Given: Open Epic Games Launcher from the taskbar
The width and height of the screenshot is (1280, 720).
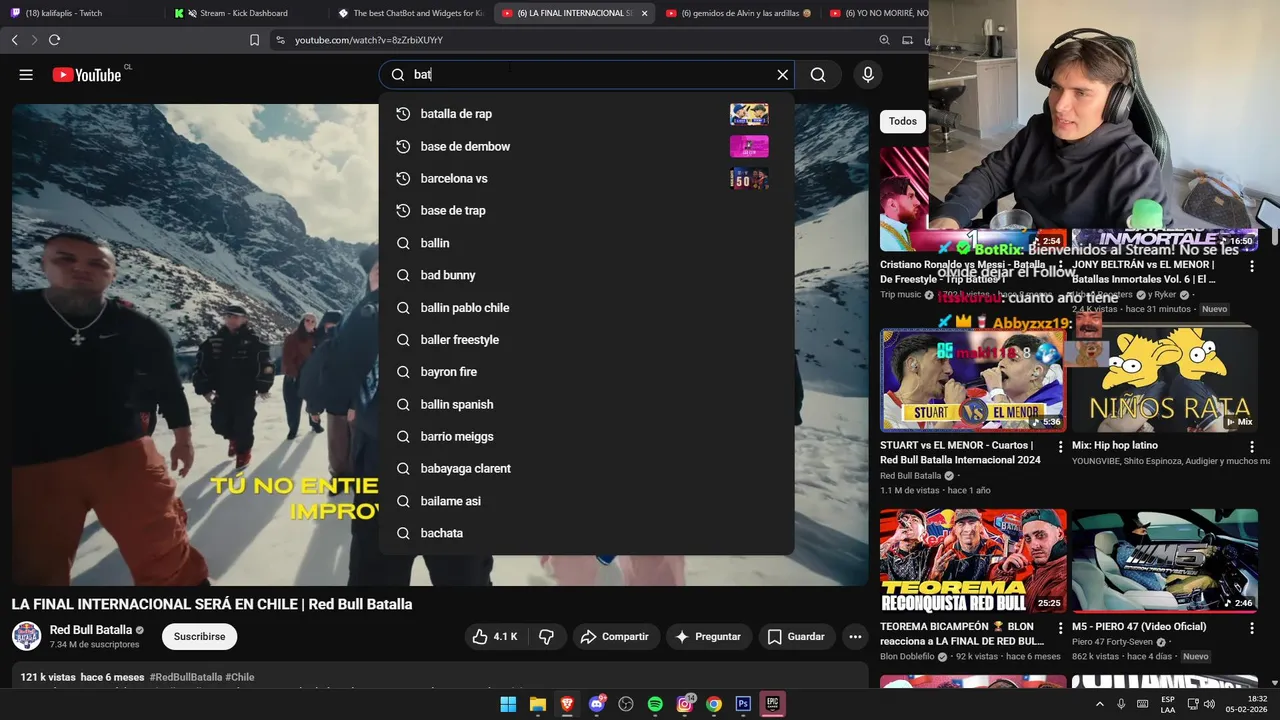Looking at the screenshot, I should point(772,704).
